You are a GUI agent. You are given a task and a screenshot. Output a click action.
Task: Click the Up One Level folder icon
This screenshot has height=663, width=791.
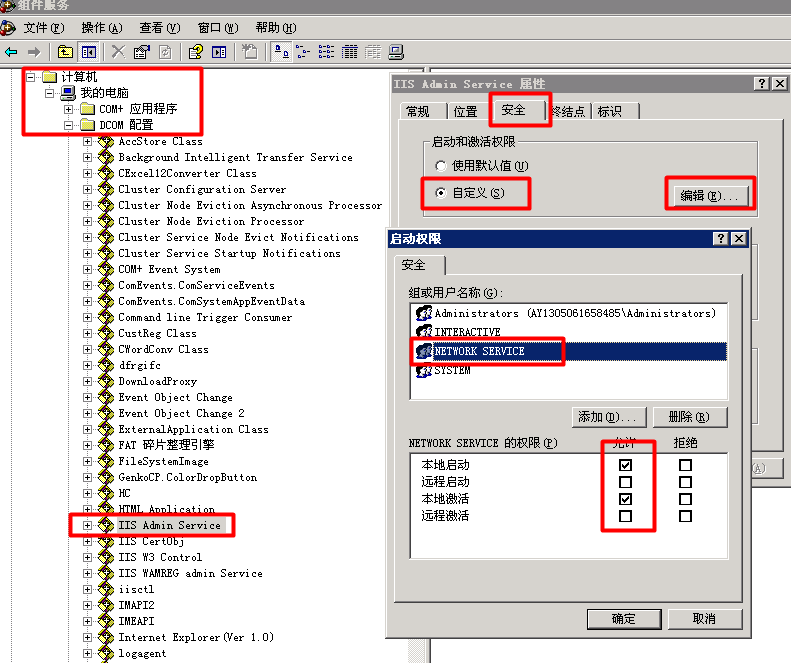click(65, 52)
